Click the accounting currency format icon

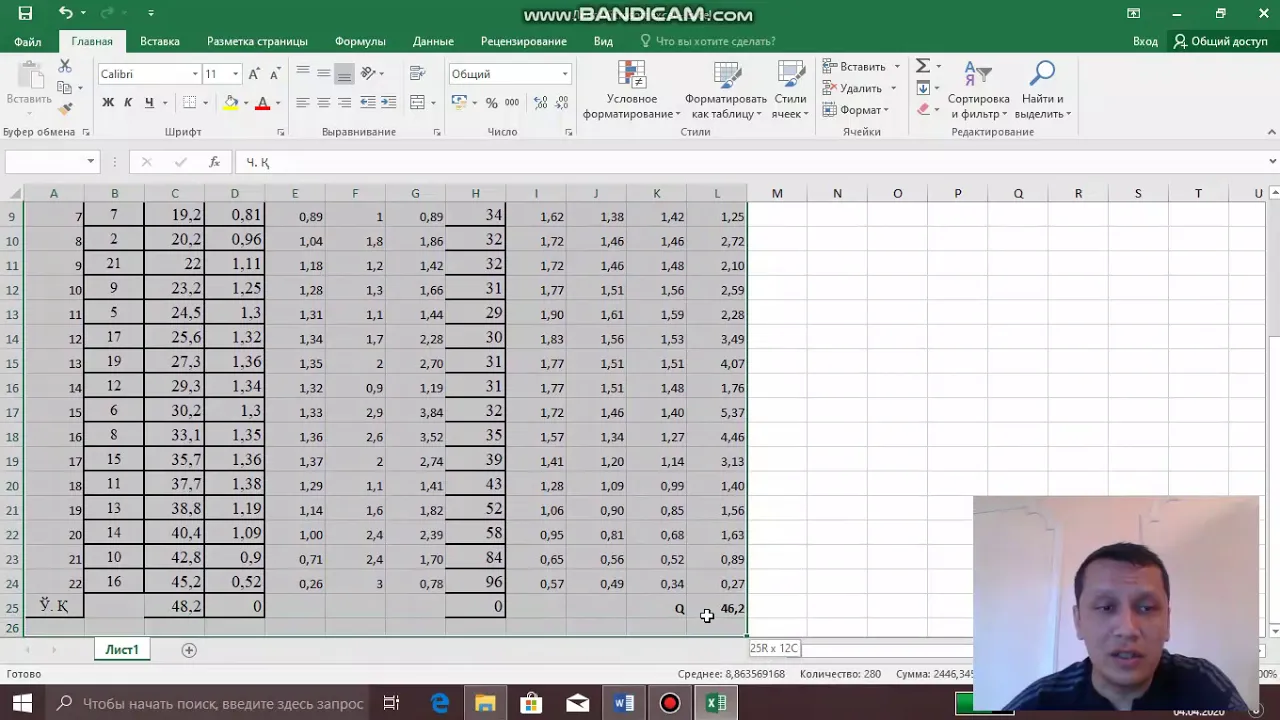click(x=459, y=103)
